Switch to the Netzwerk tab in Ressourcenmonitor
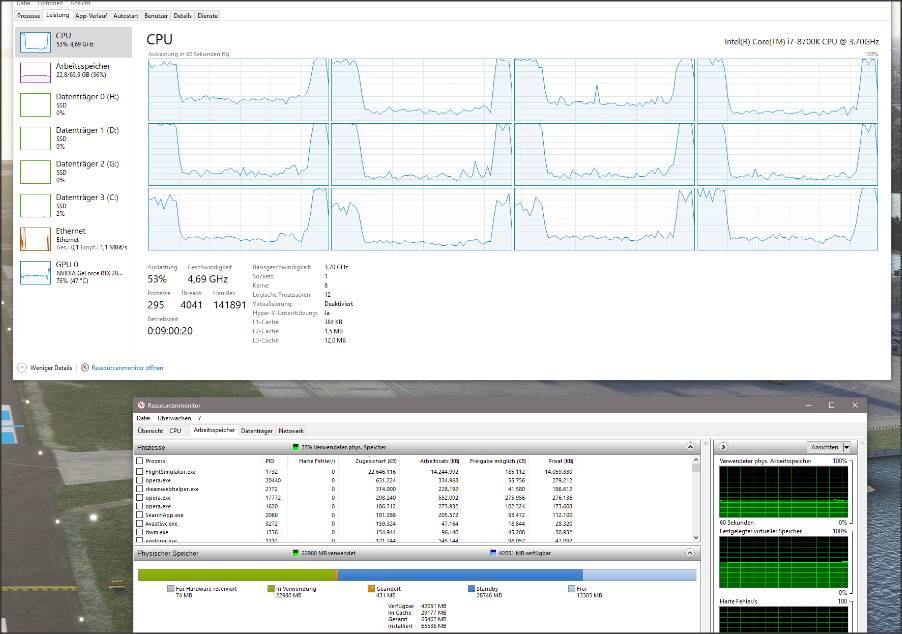Screen dimensions: 902x634 pyautogui.click(x=291, y=431)
